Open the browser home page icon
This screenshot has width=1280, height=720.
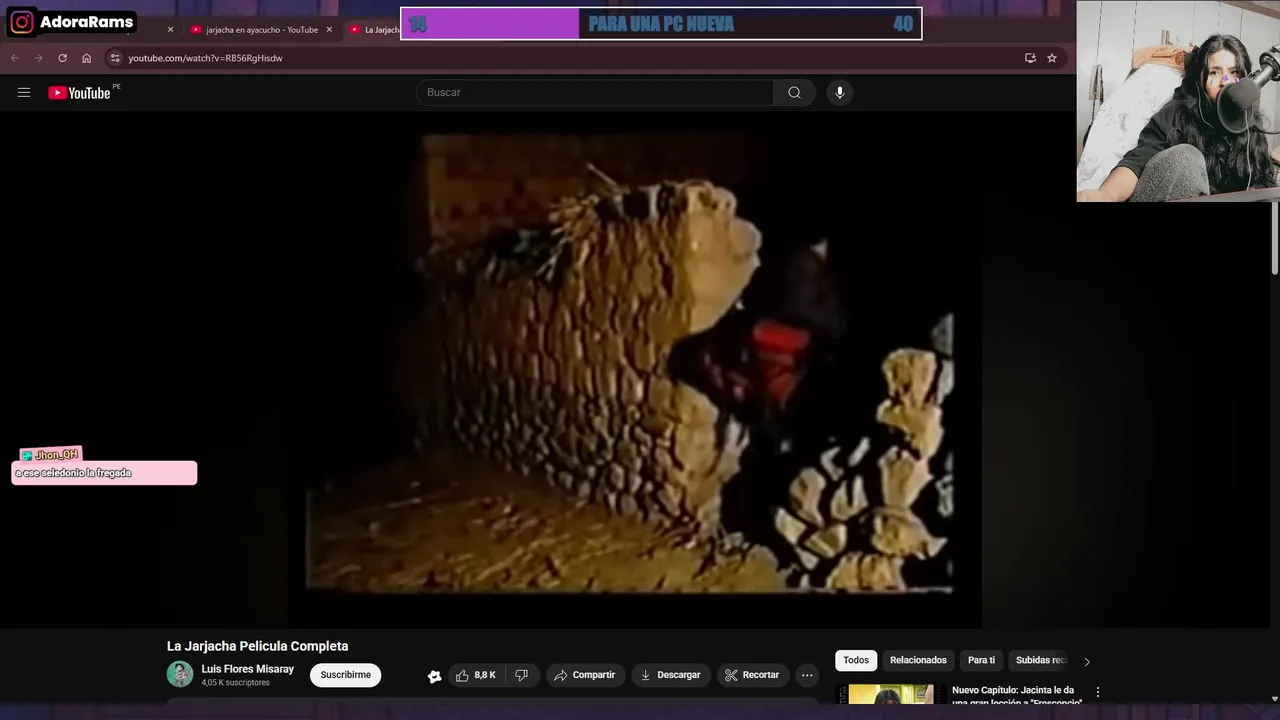(x=86, y=58)
